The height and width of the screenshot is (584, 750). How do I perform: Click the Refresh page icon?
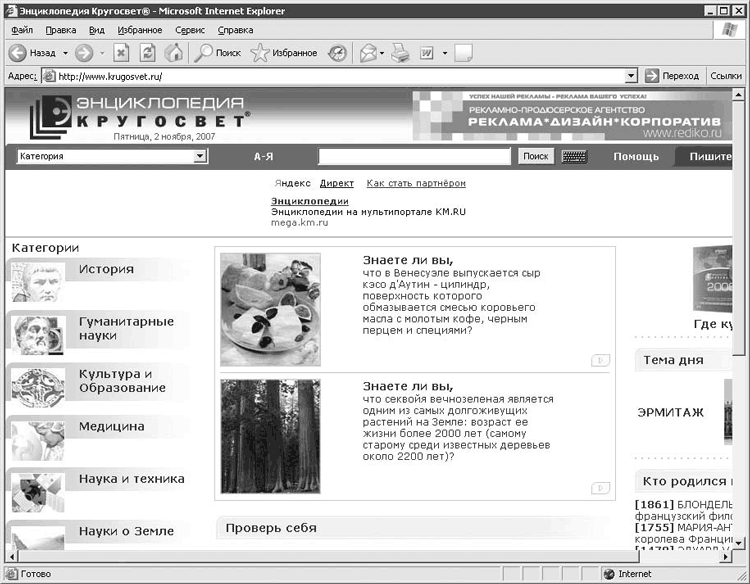click(x=148, y=53)
